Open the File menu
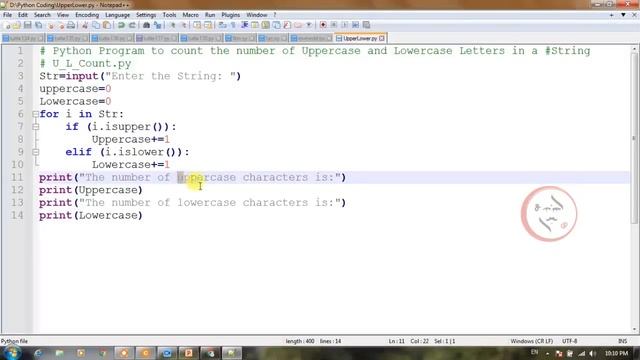 (x=7, y=15)
